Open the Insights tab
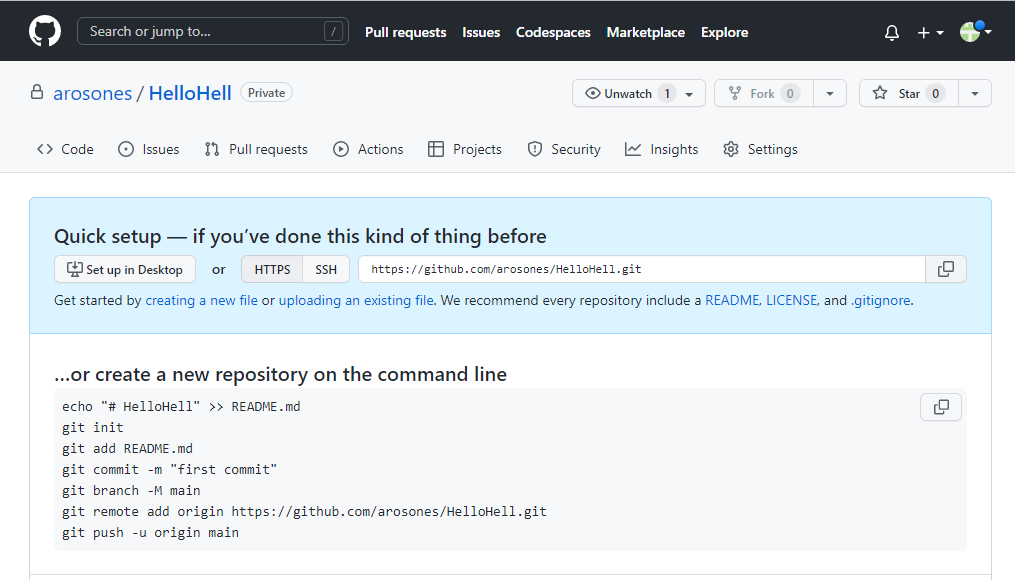Screen dimensions: 1015x580 662,149
